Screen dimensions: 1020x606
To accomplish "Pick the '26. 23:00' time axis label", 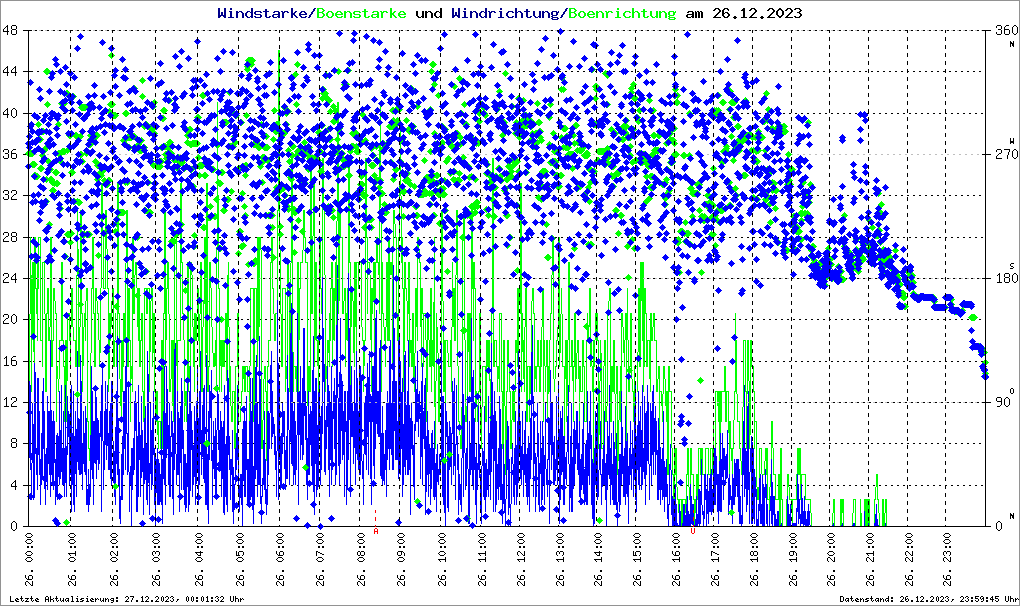I will coord(950,560).
